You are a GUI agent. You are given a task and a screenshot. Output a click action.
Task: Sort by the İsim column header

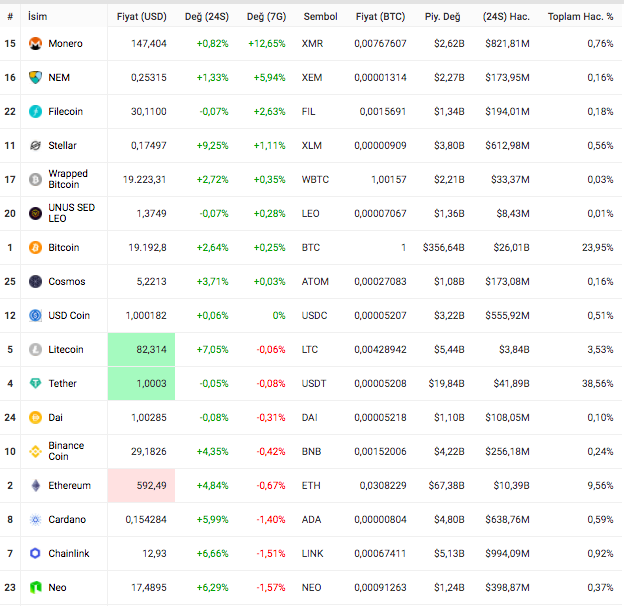(x=37, y=16)
